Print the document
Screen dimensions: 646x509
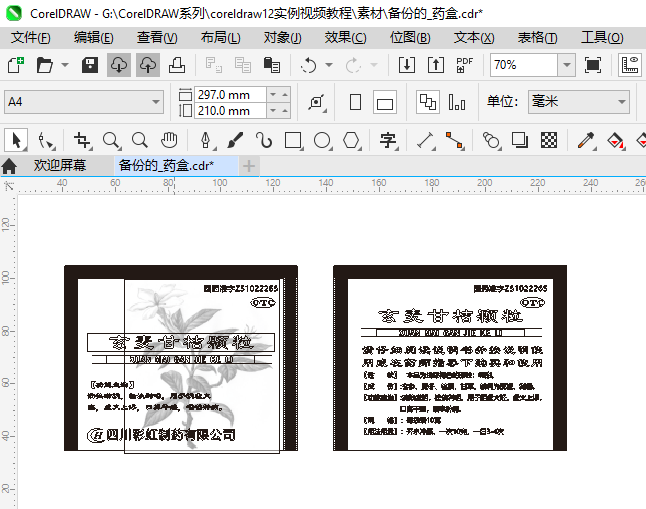pyautogui.click(x=177, y=65)
